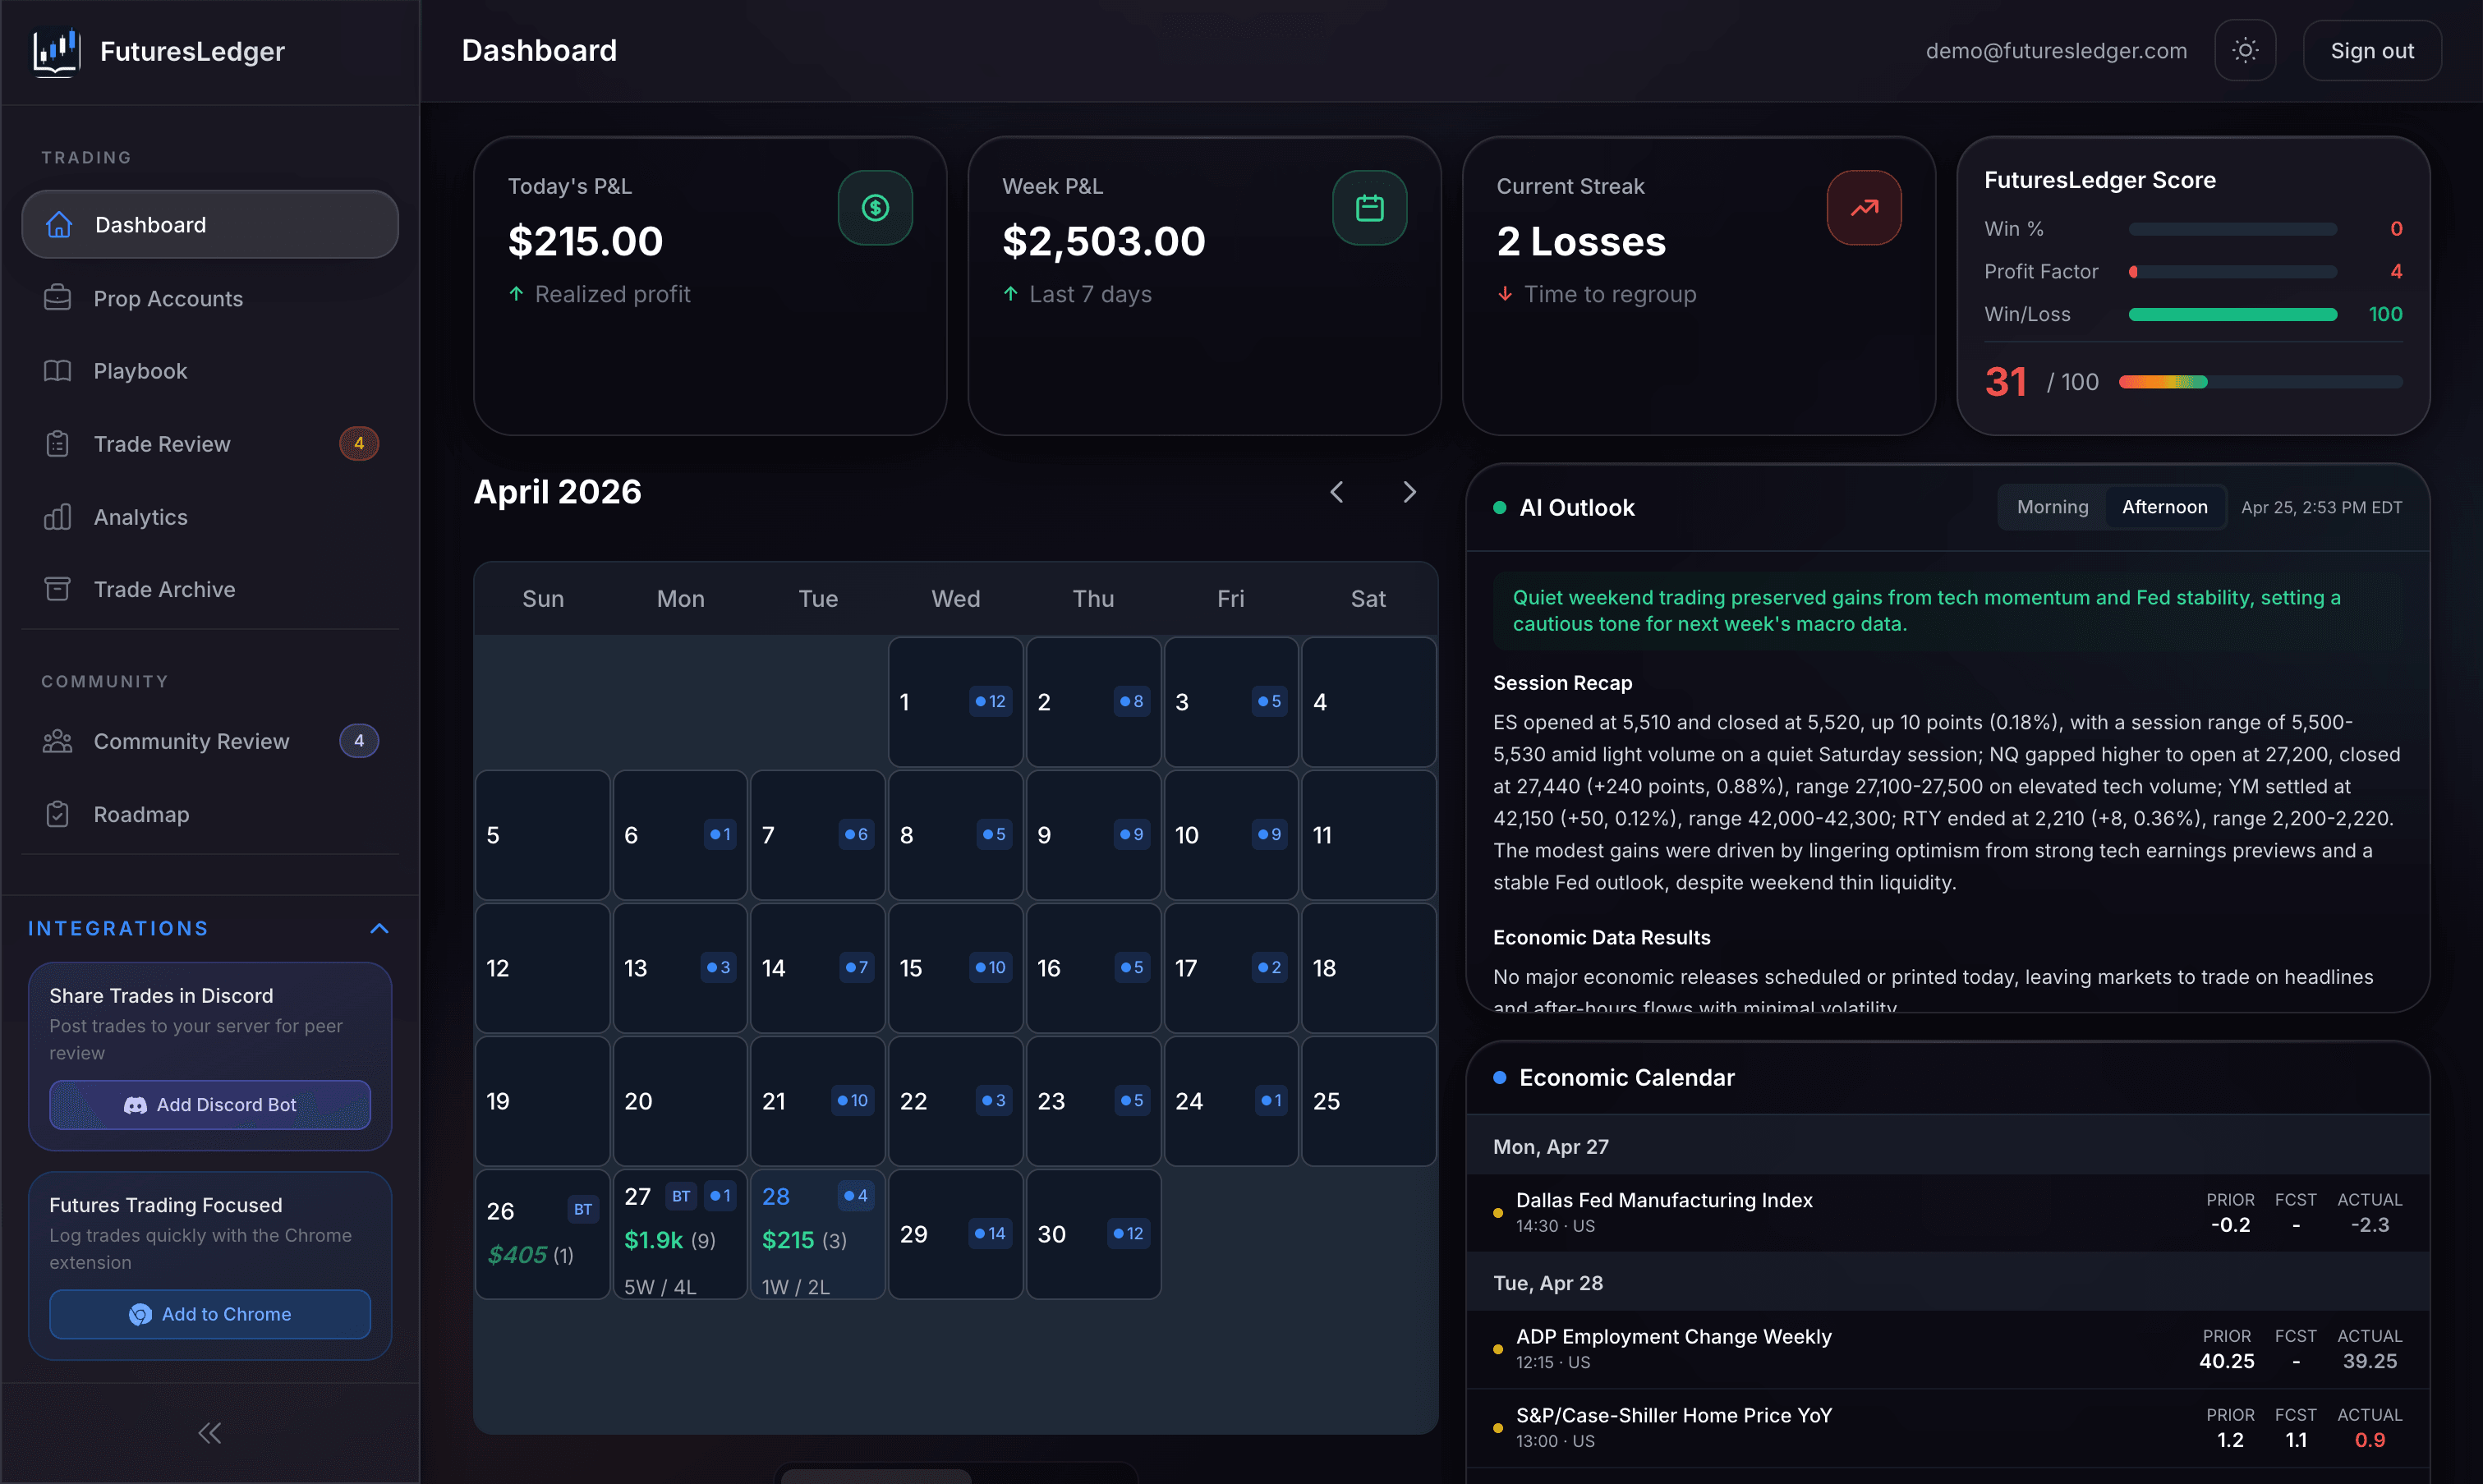Click the Today's P&L dollar icon
This screenshot has height=1484, width=2483.
(x=875, y=208)
